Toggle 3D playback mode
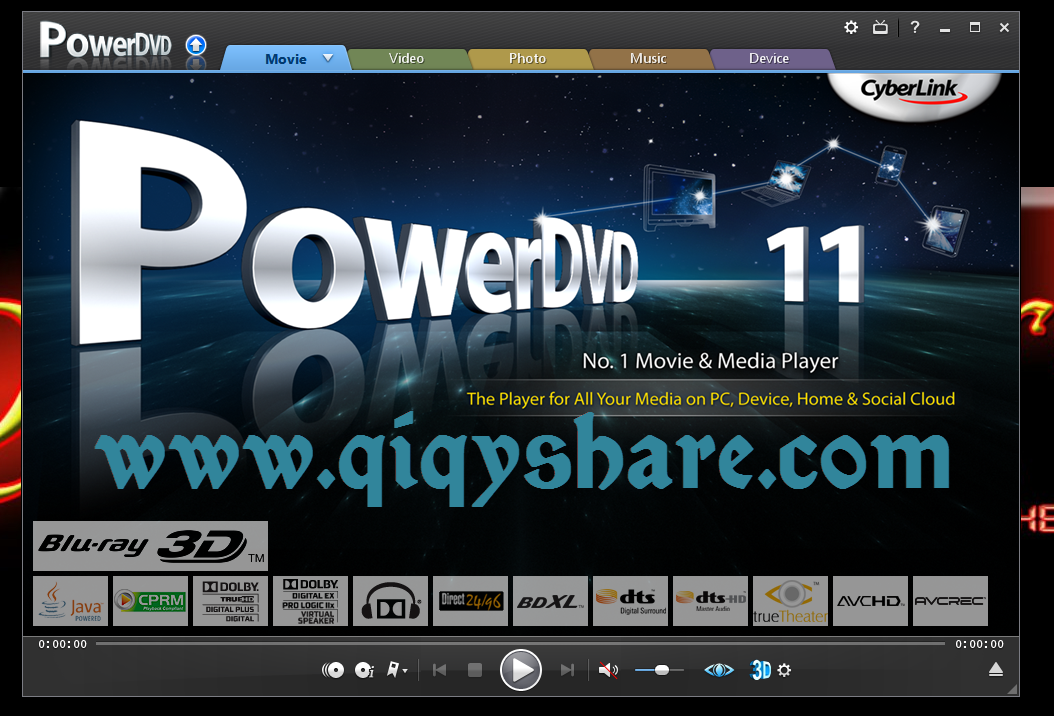This screenshot has width=1054, height=716. pyautogui.click(x=760, y=670)
